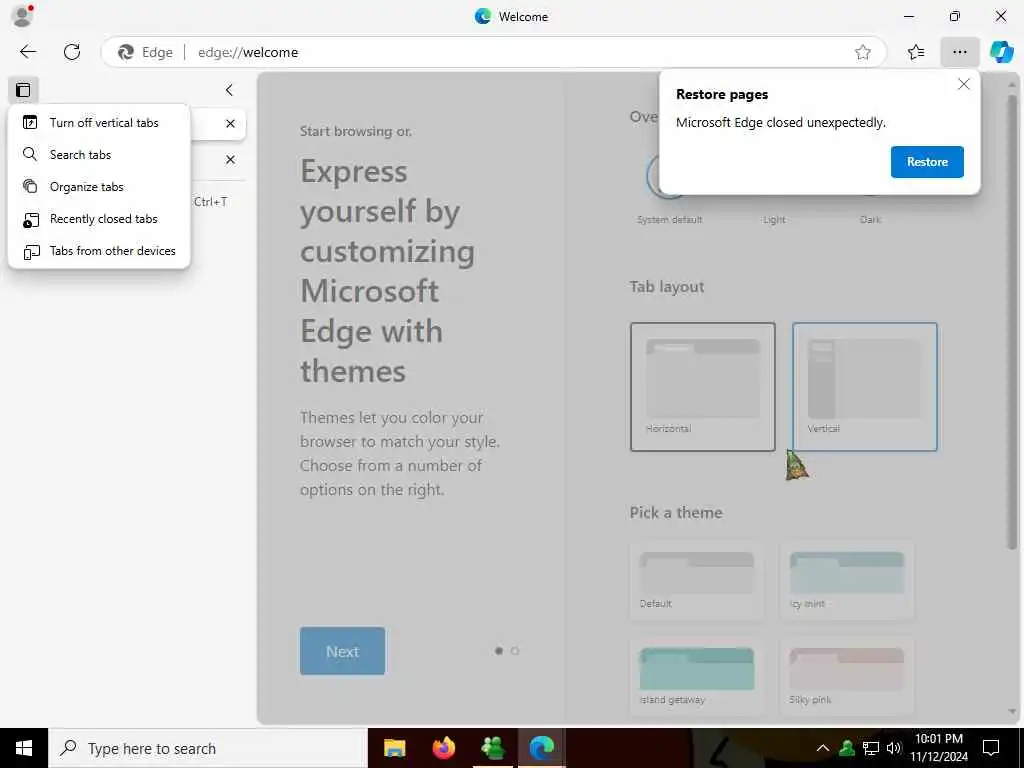Open File Explorer from taskbar

tap(394, 748)
